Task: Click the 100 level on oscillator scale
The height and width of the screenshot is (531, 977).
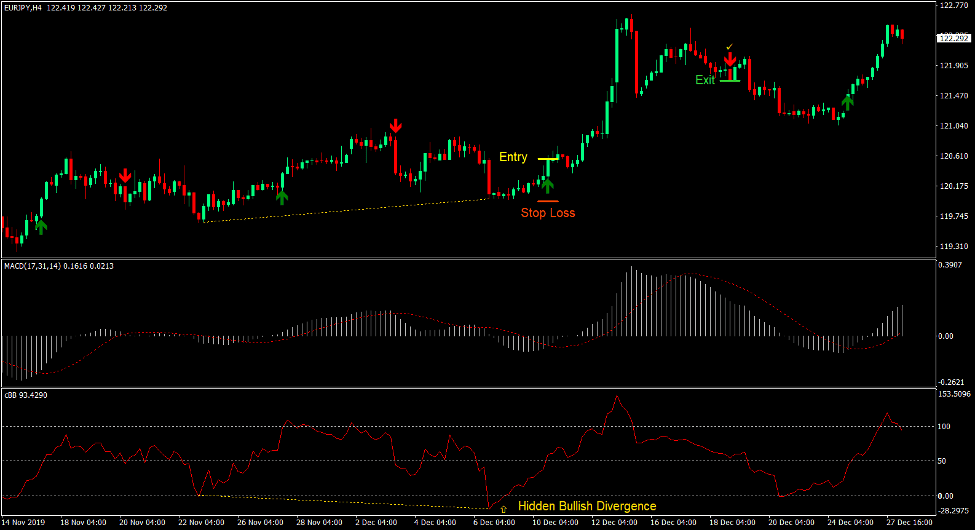Action: [946, 426]
